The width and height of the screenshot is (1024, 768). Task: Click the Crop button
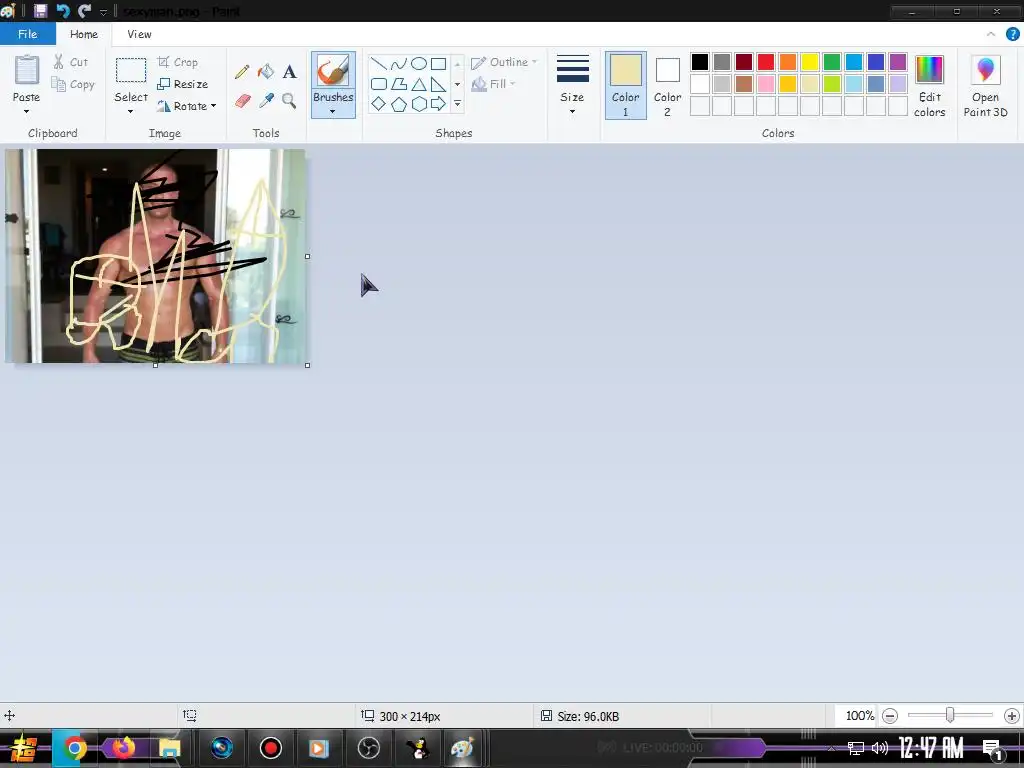pos(178,62)
